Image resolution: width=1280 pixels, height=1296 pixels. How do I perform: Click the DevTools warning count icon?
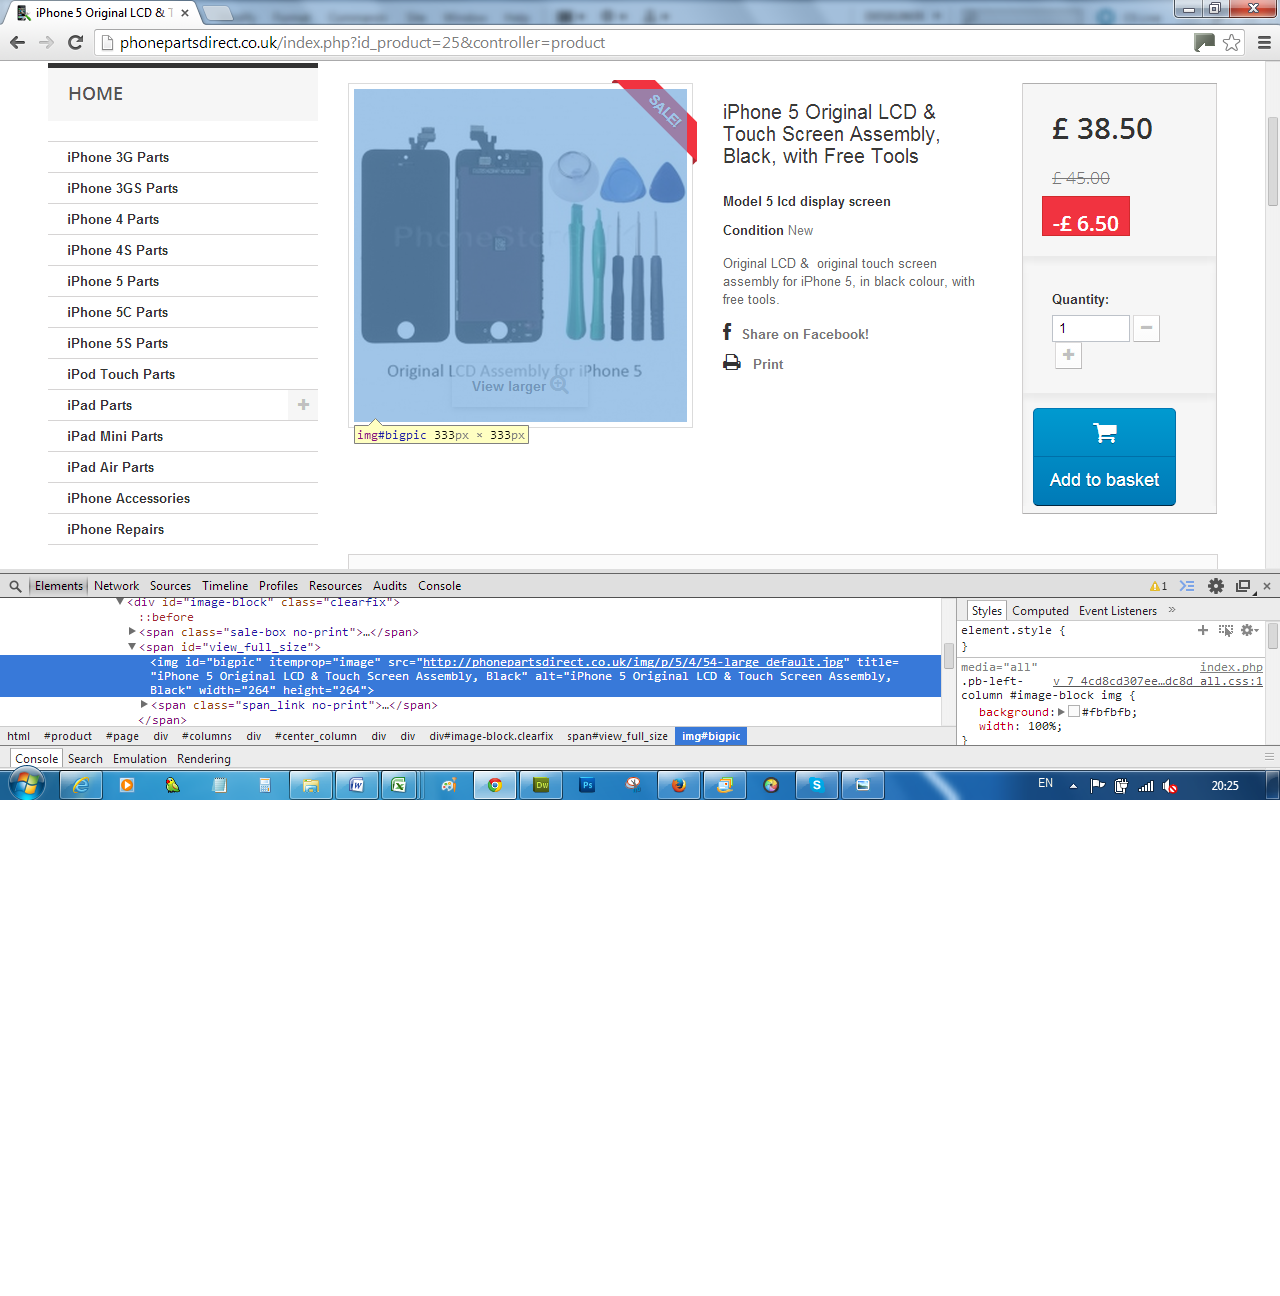pos(1158,586)
